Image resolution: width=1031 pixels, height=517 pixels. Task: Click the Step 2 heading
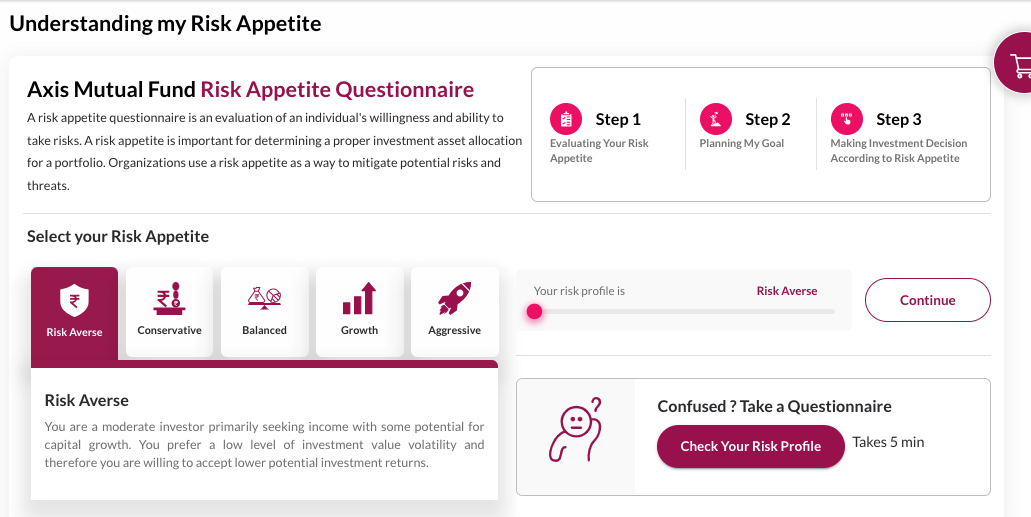[x=767, y=119]
